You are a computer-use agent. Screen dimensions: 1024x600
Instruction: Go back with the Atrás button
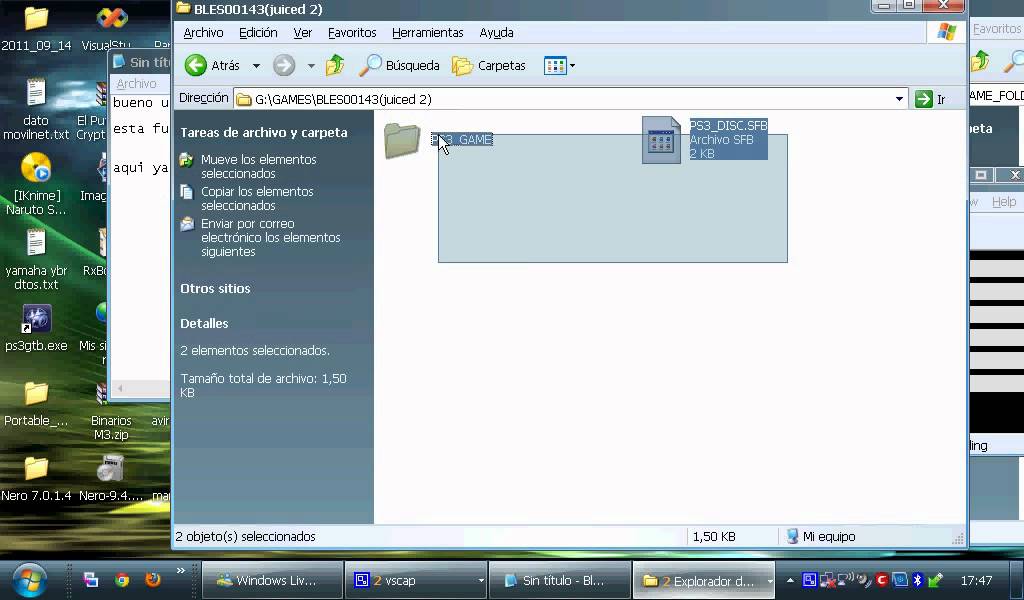pyautogui.click(x=212, y=65)
